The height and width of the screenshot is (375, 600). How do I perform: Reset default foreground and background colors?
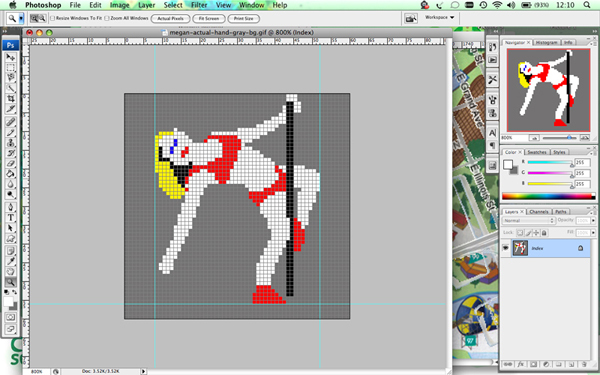click(x=7, y=292)
